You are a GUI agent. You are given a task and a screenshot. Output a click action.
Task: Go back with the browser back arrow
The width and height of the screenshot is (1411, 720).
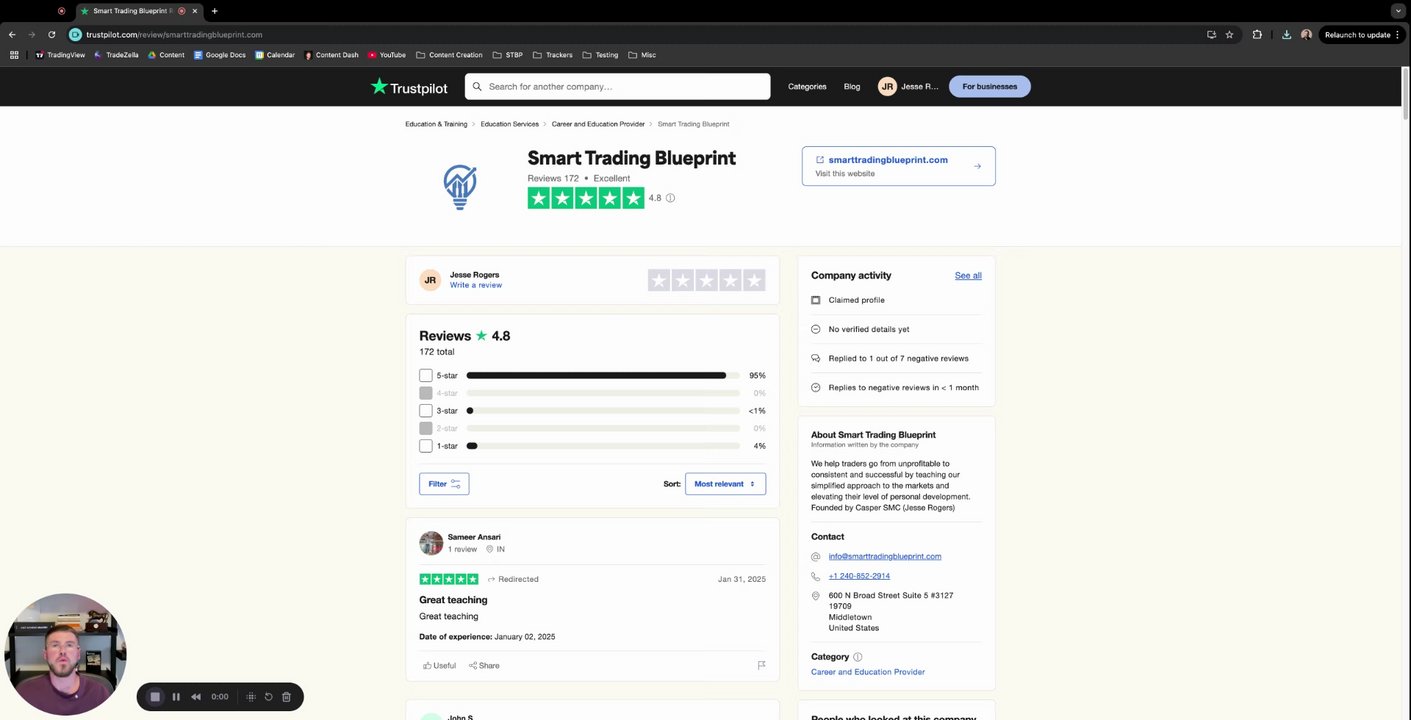click(12, 34)
